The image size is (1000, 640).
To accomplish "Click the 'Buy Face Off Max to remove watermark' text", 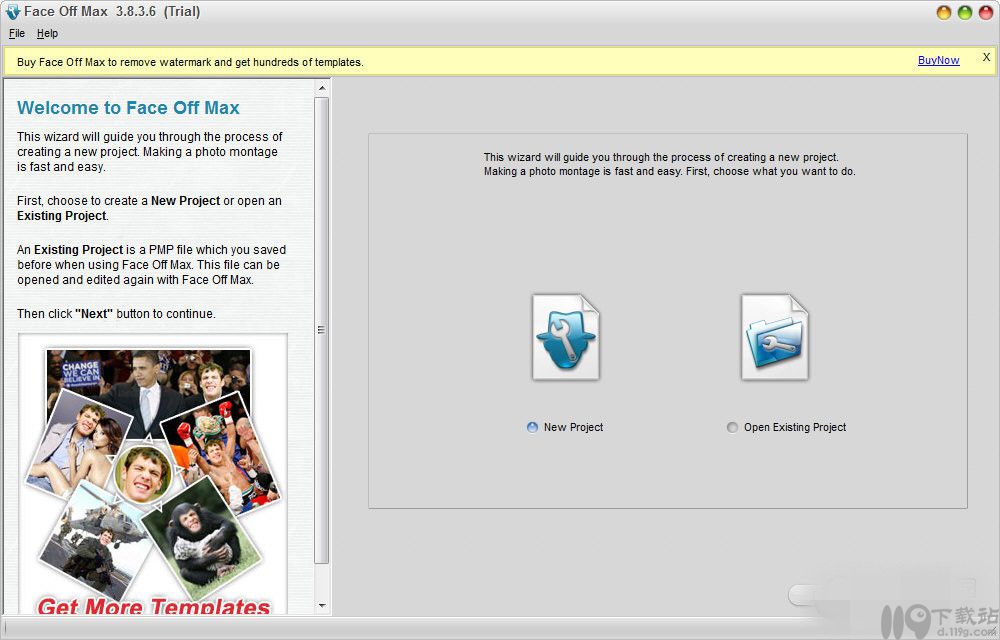I will pyautogui.click(x=190, y=62).
